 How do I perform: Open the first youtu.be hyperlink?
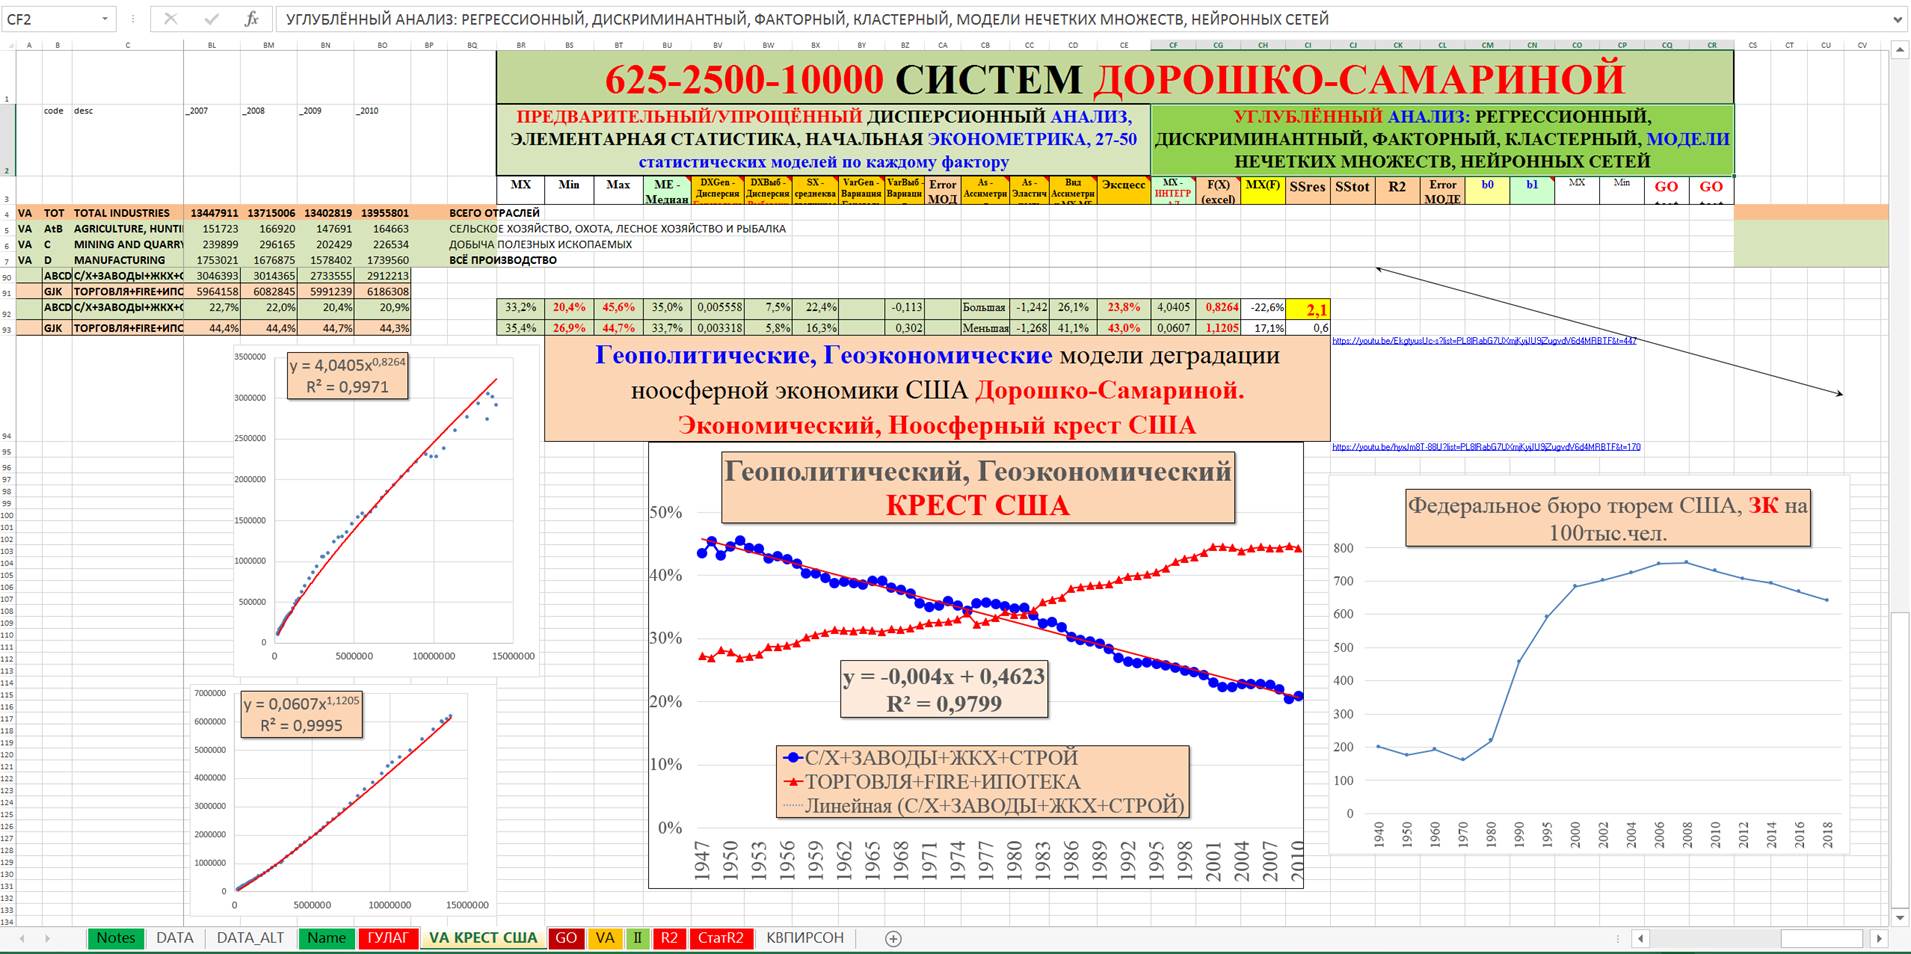(1484, 341)
